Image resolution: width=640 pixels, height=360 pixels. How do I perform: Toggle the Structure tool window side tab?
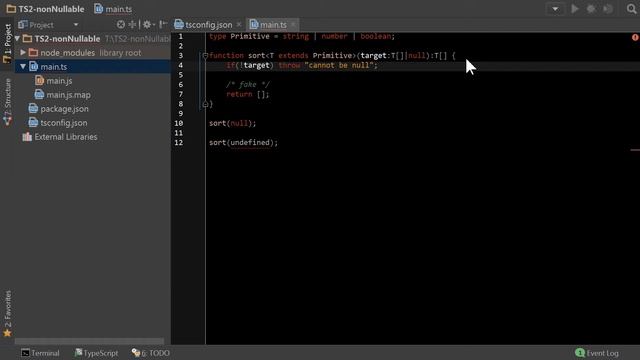(x=7, y=102)
